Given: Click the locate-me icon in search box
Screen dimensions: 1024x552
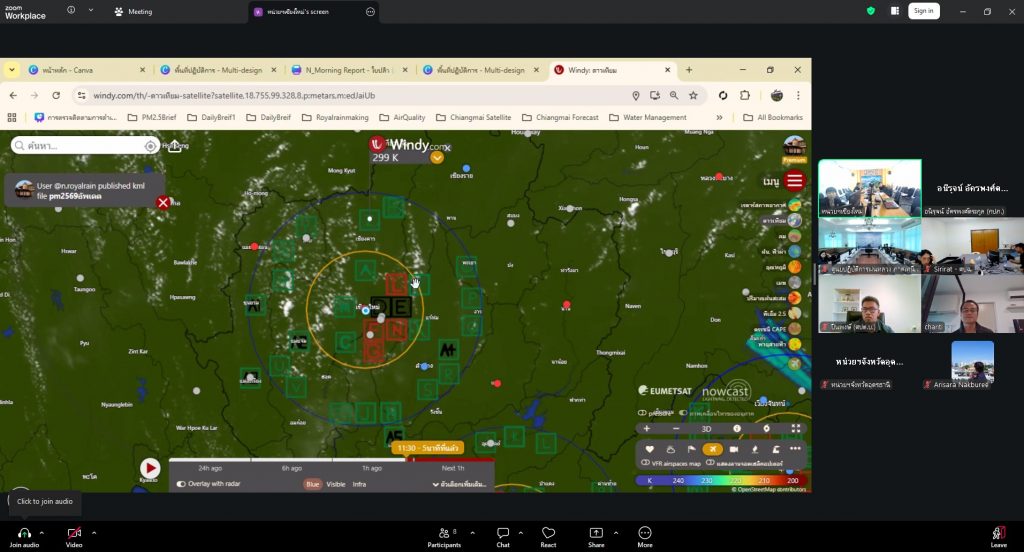Looking at the screenshot, I should point(150,146).
